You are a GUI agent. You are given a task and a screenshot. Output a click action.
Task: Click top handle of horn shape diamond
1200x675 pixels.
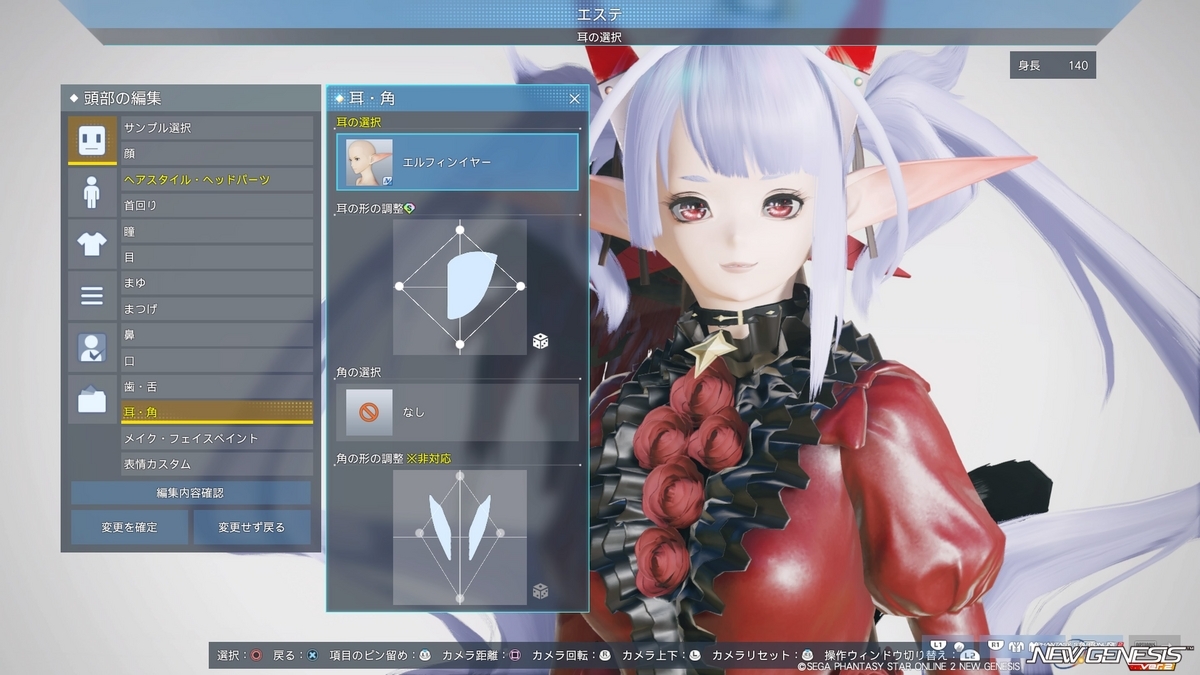click(460, 477)
